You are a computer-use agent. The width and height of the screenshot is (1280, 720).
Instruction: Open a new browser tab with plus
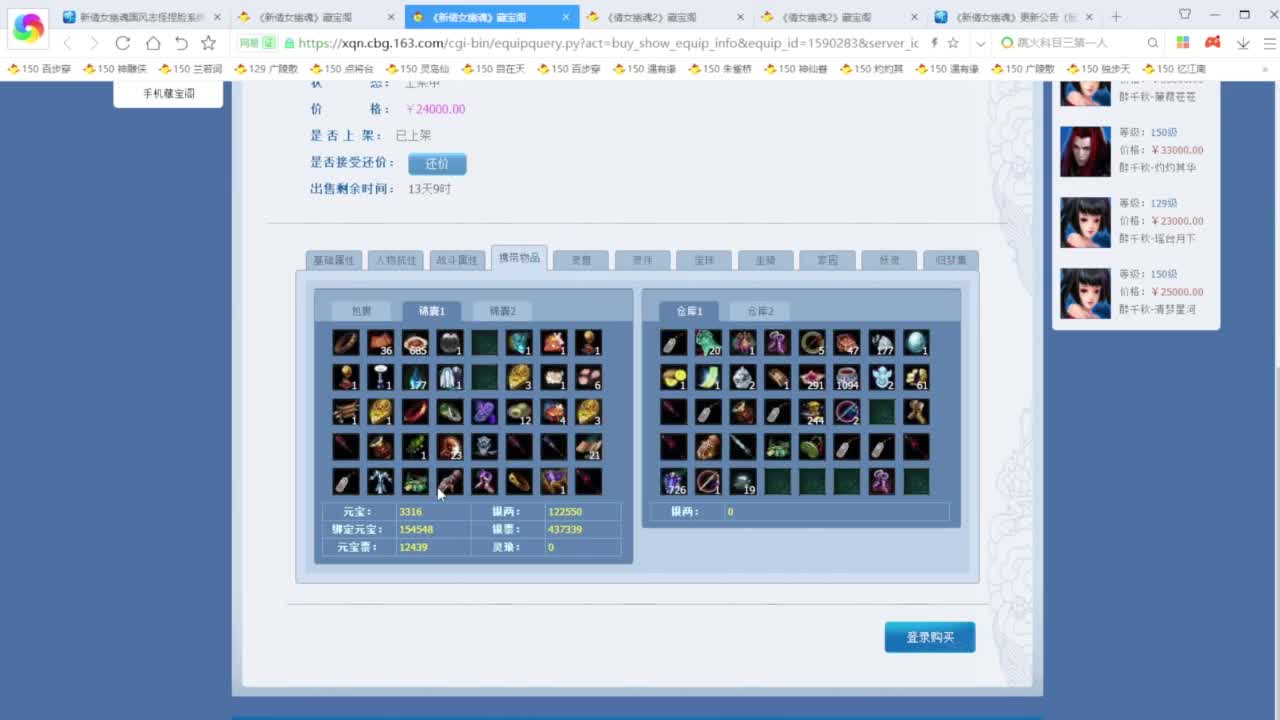(x=1116, y=17)
